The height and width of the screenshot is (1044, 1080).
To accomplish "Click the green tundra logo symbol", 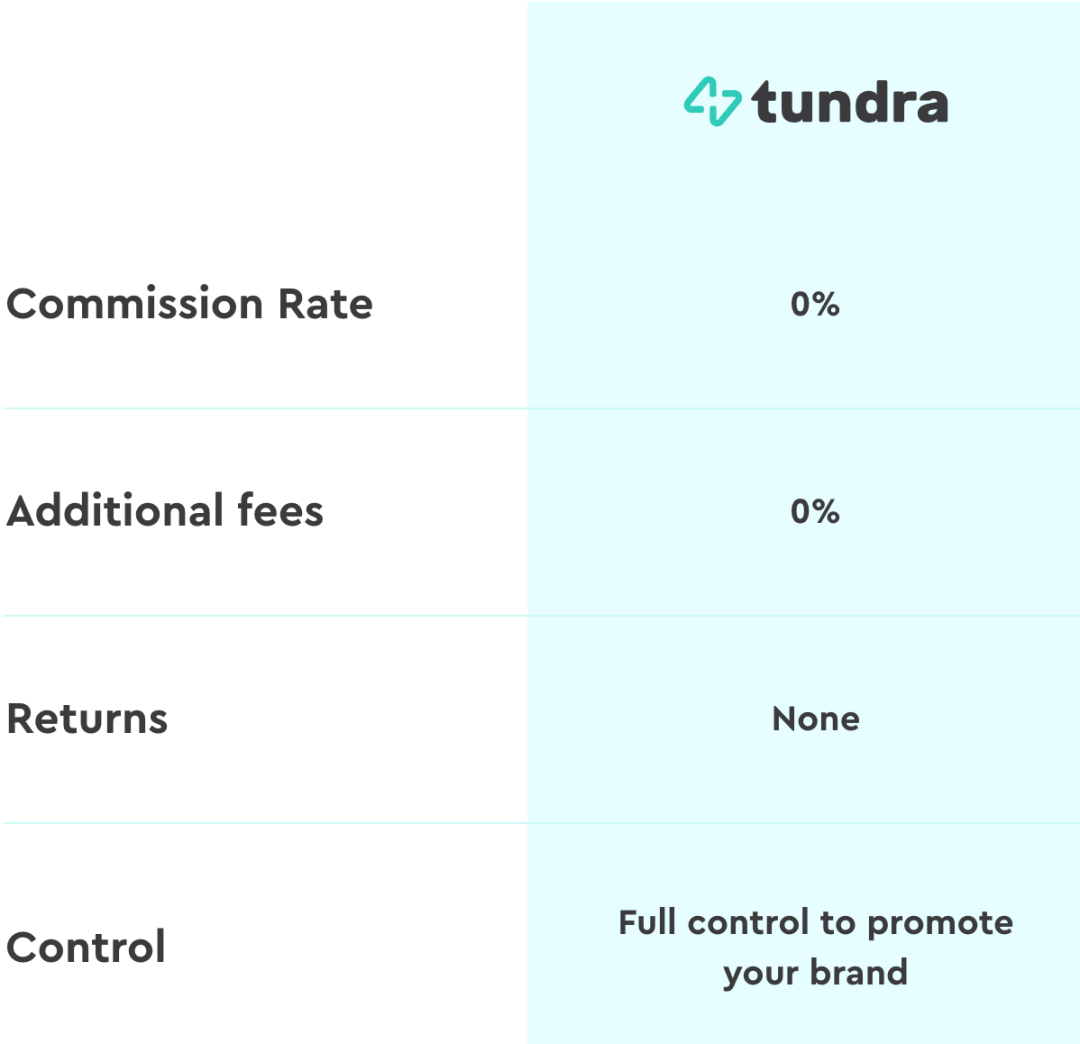I will click(x=712, y=101).
